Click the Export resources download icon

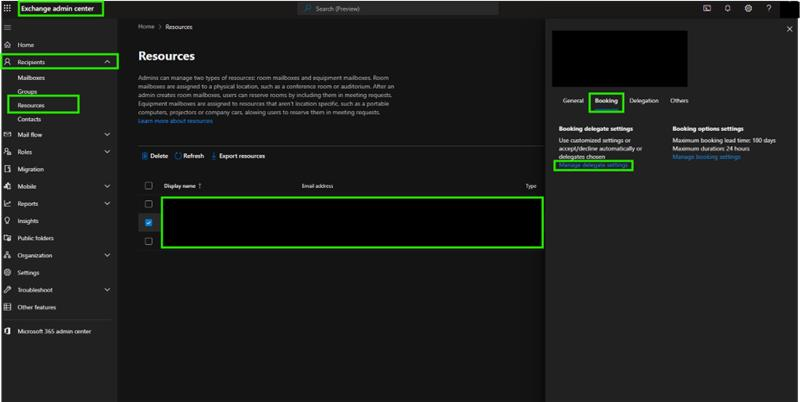point(214,156)
